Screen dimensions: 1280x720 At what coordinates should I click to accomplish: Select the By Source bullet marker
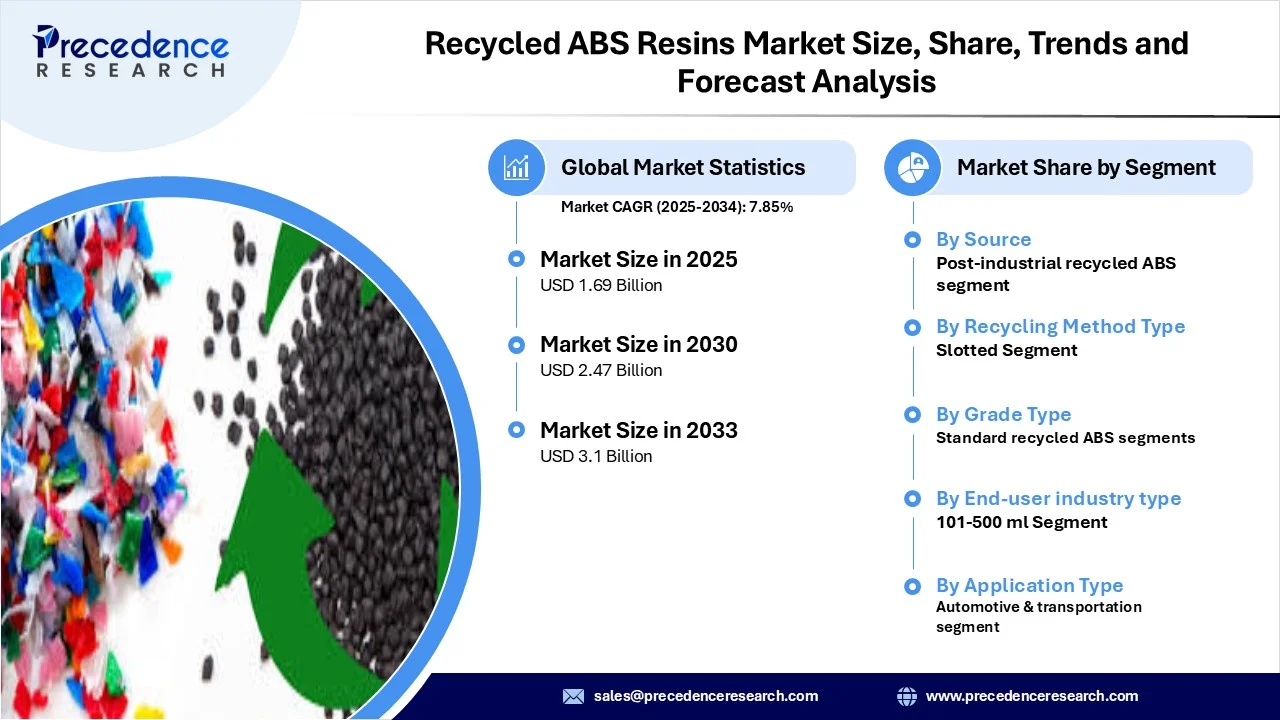[912, 240]
